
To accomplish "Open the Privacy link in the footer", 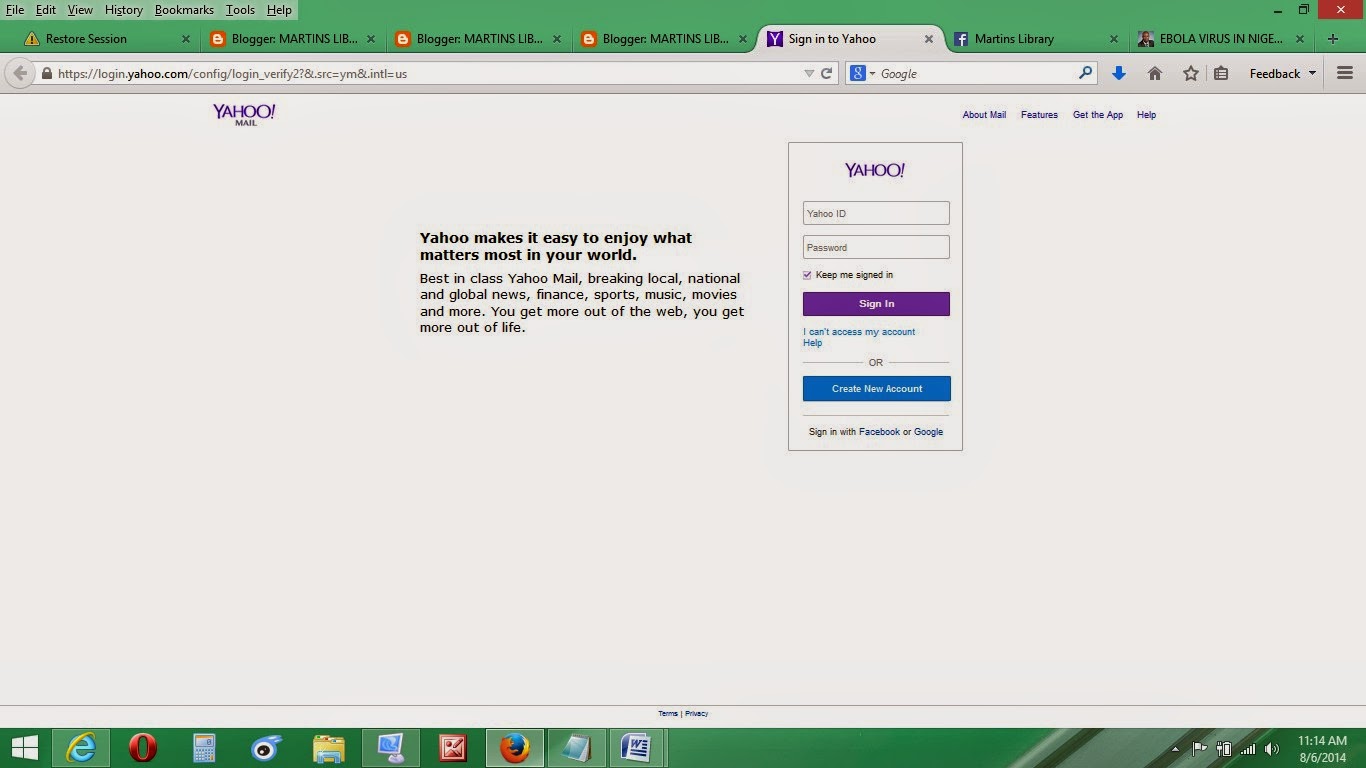I will [696, 714].
